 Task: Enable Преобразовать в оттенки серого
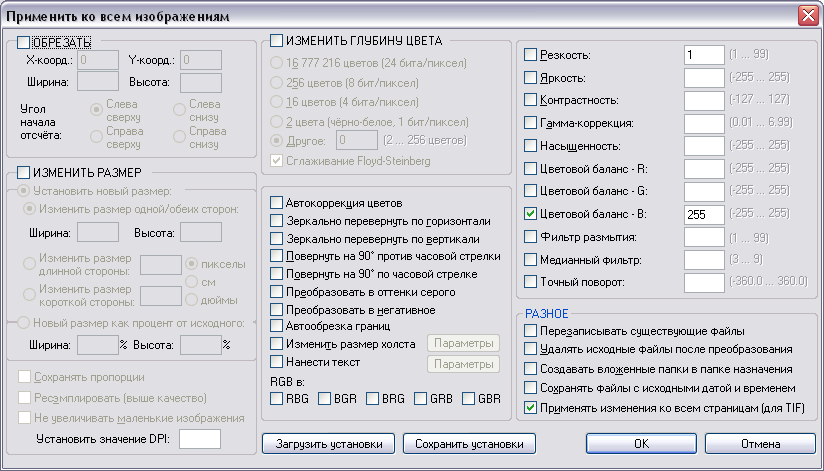pos(277,292)
